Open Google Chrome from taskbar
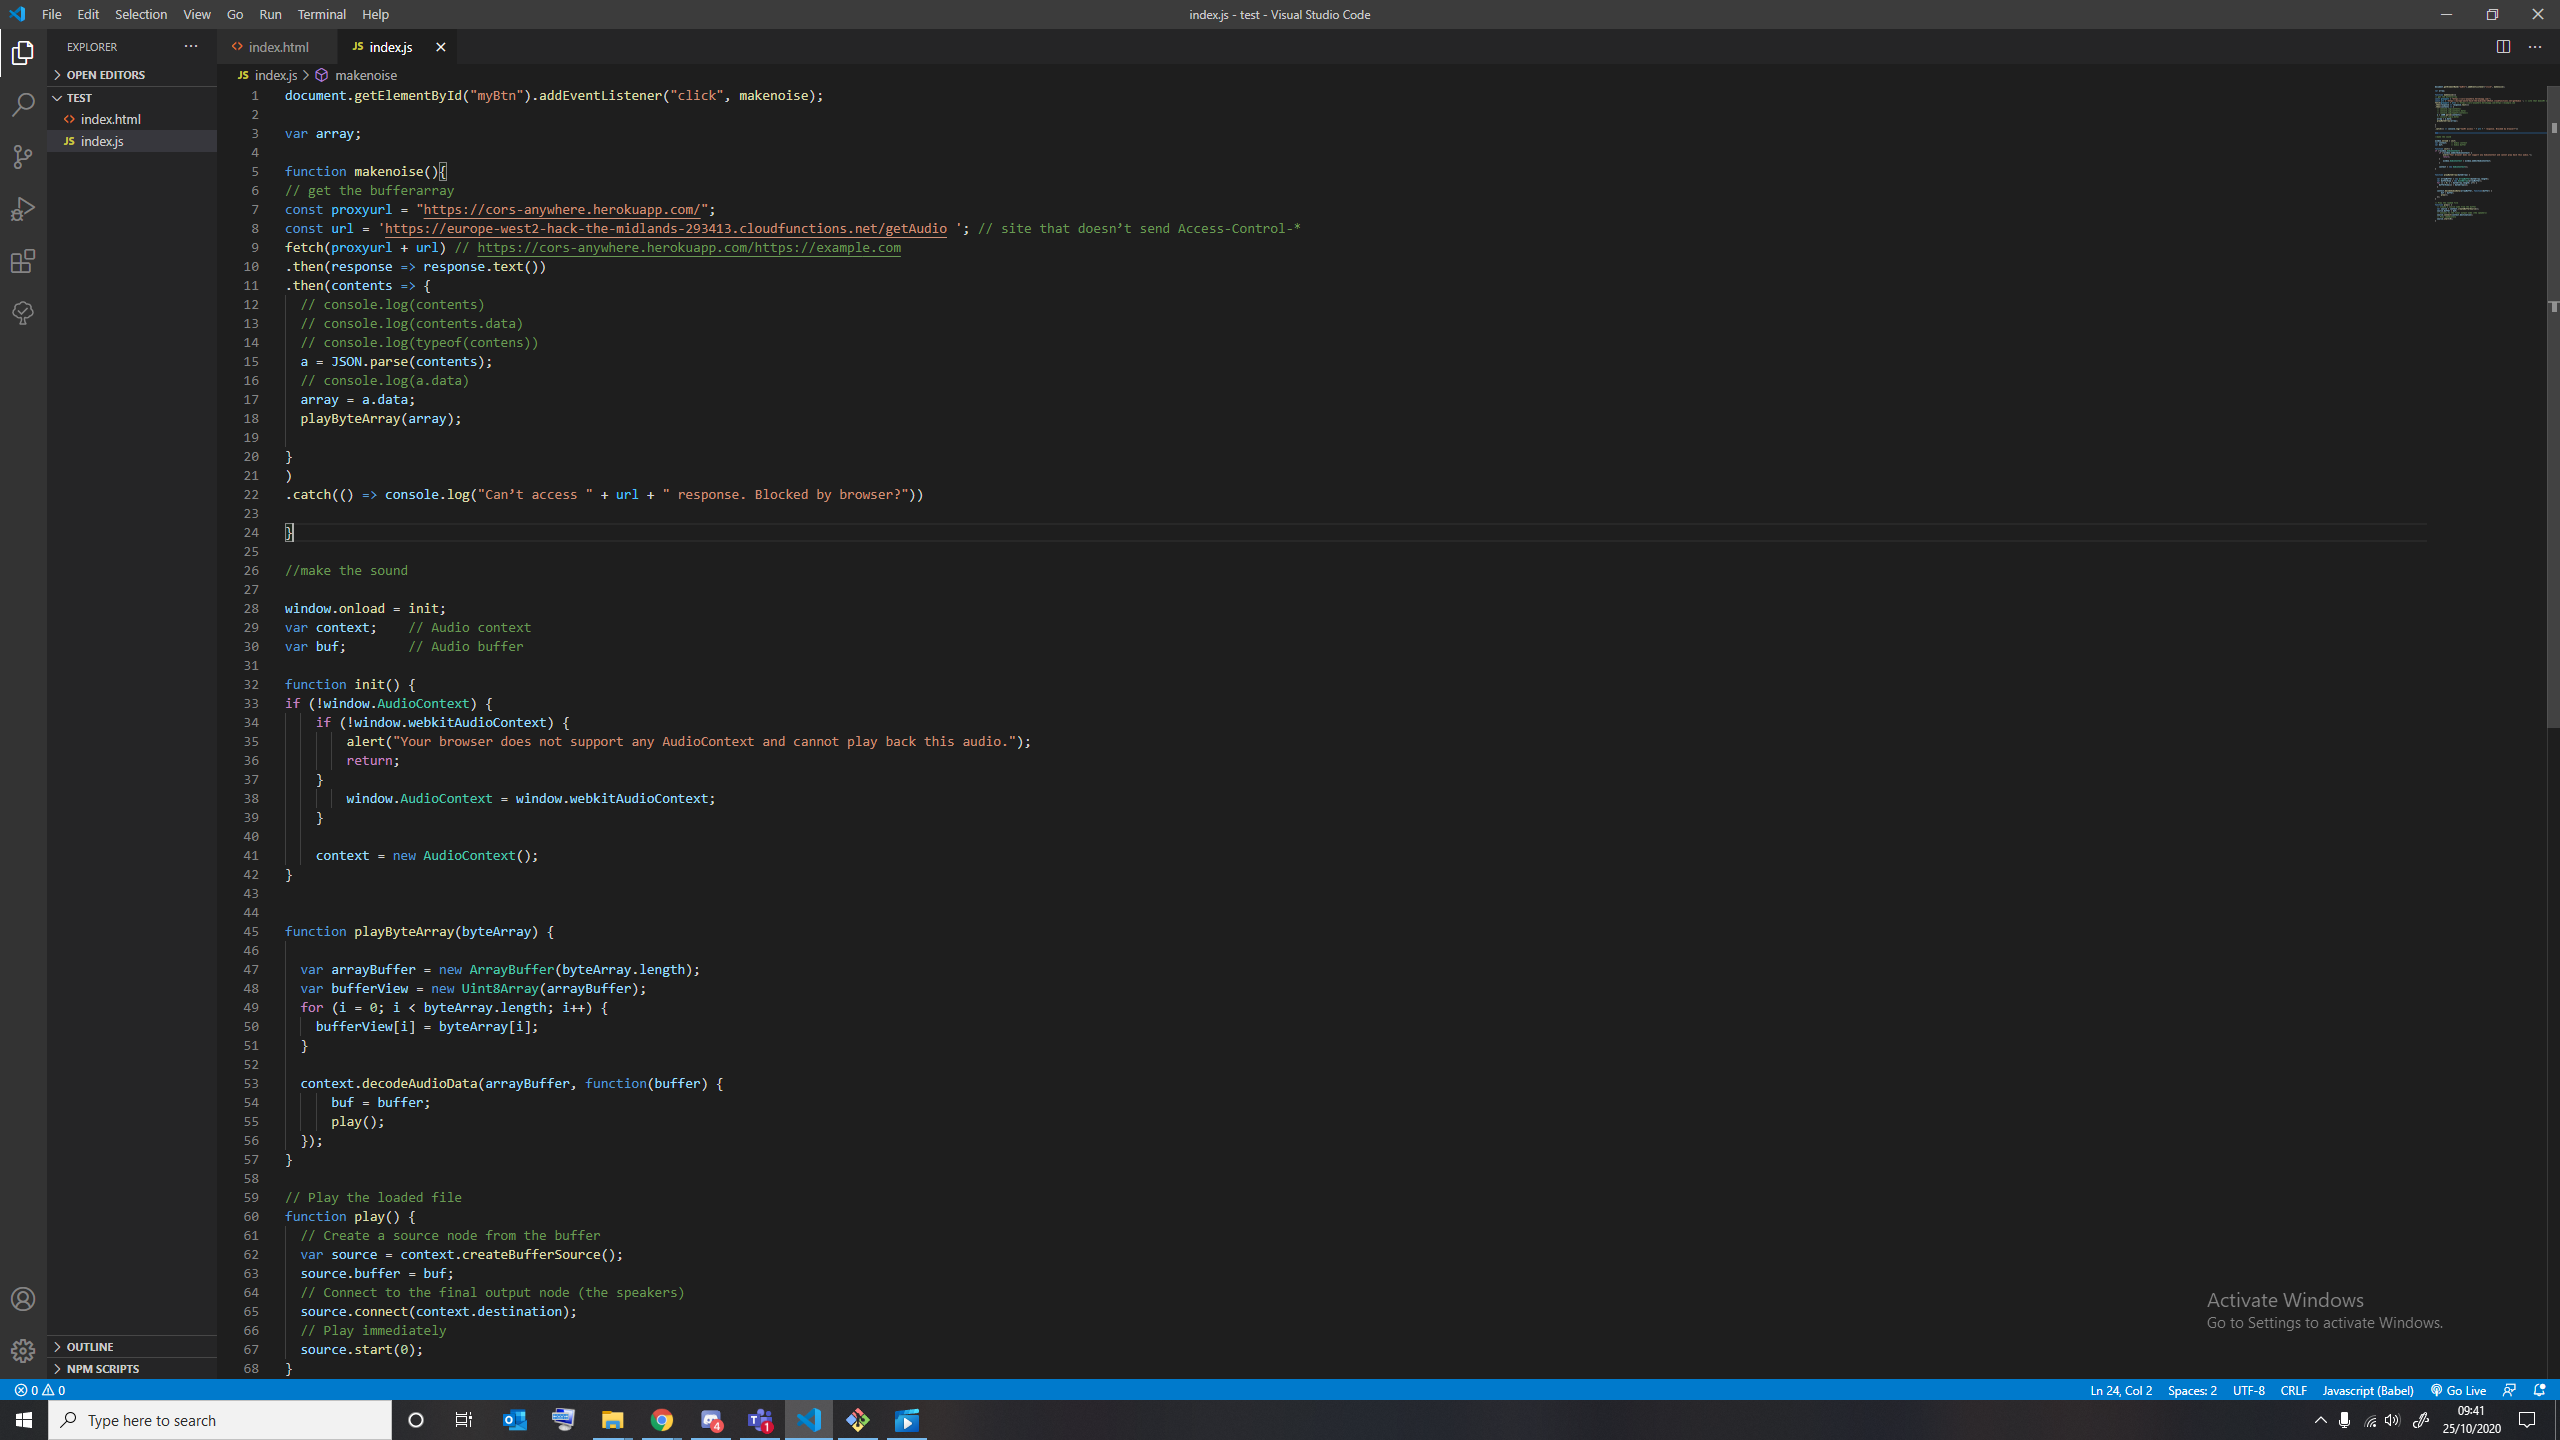 pos(662,1420)
